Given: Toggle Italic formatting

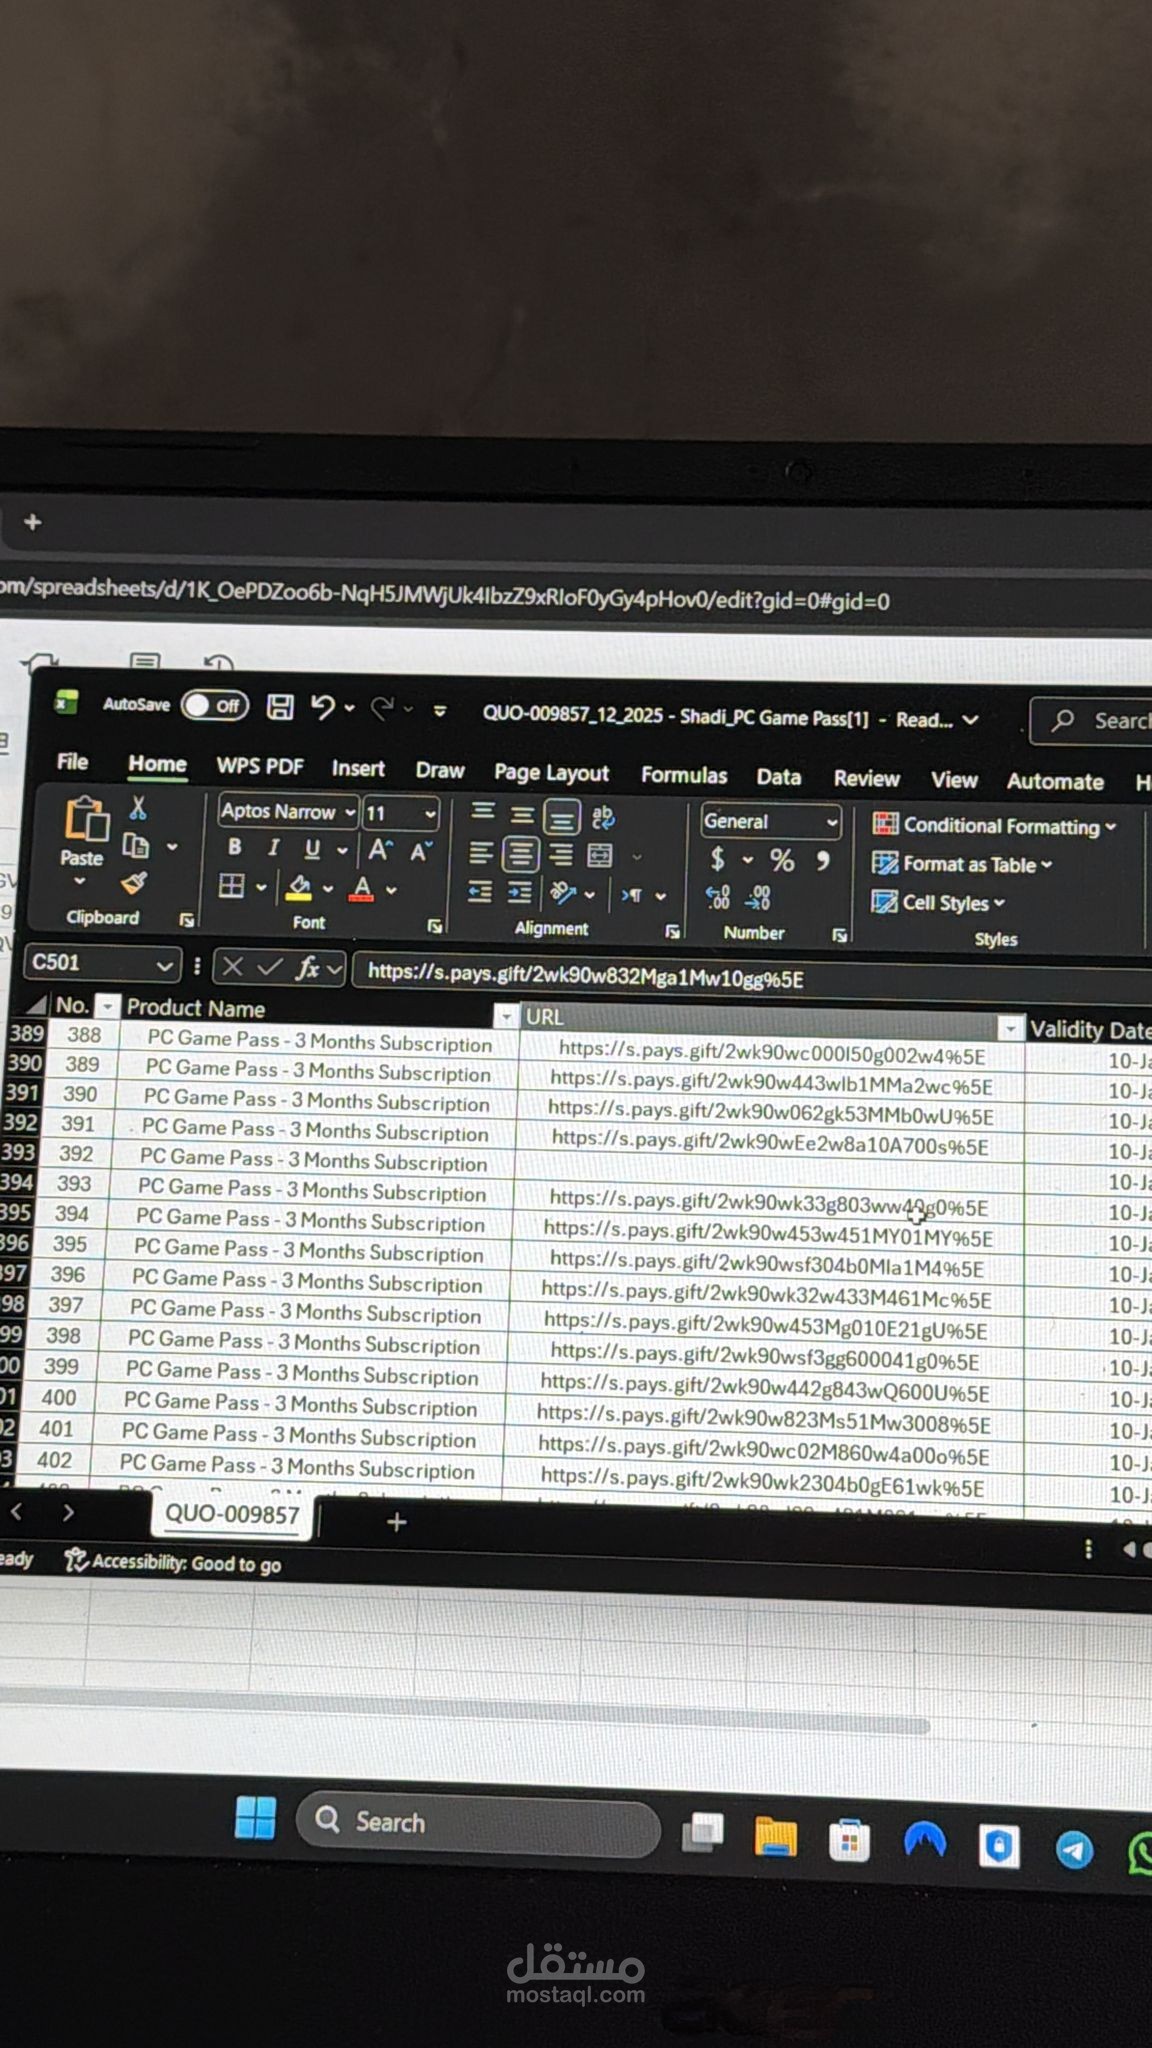Looking at the screenshot, I should pos(273,848).
